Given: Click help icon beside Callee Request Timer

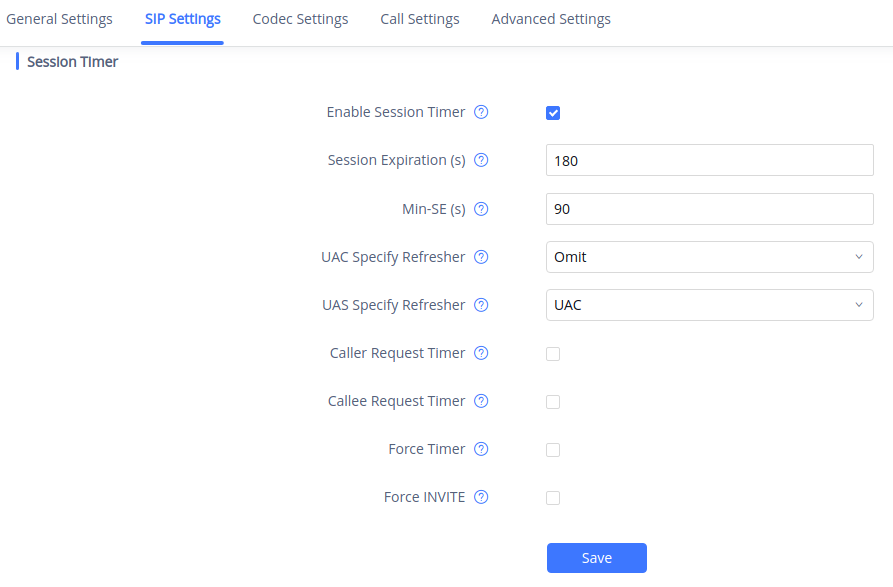Looking at the screenshot, I should (481, 401).
